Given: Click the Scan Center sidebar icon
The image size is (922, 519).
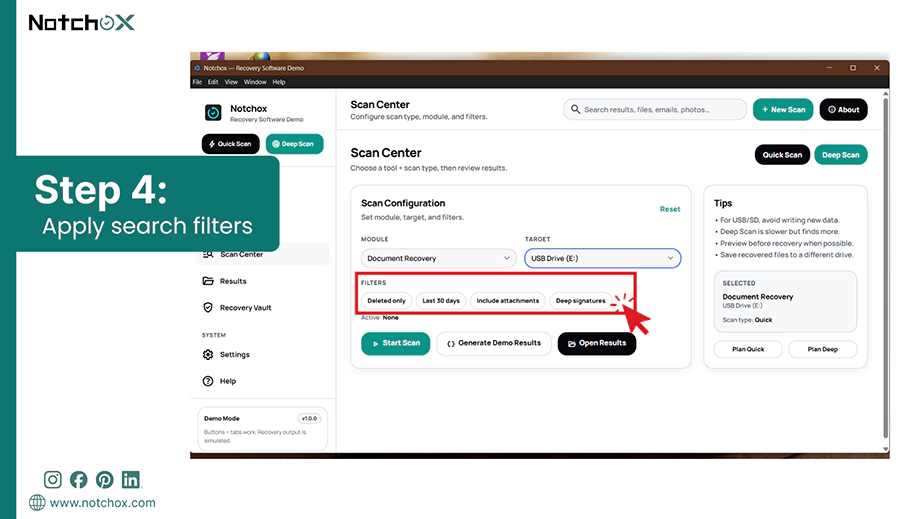Looking at the screenshot, I should point(208,255).
